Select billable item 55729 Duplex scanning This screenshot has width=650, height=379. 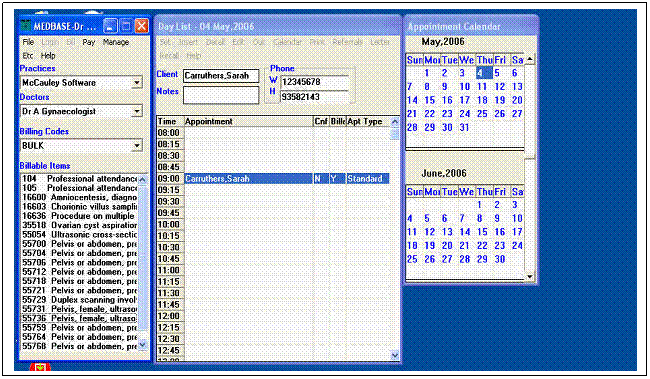79,300
